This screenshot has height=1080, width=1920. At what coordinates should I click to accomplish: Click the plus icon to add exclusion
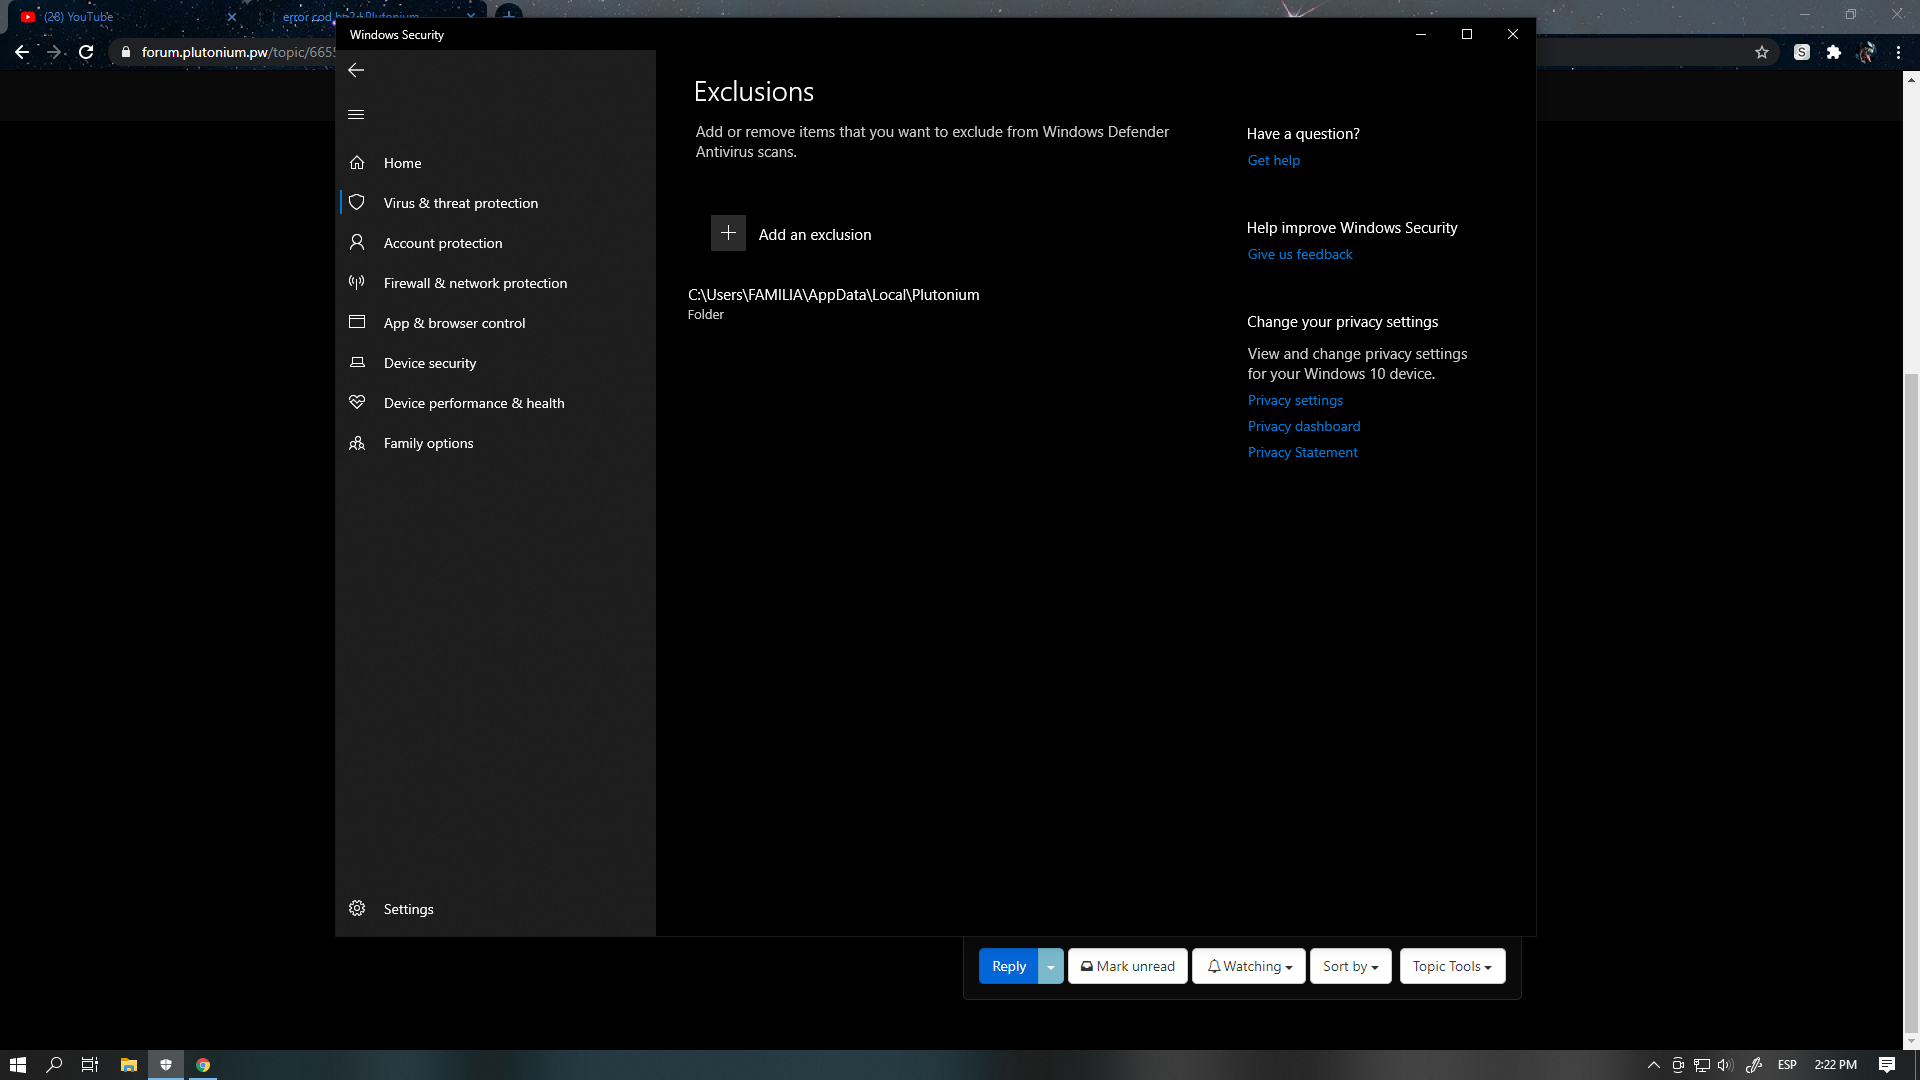(728, 233)
